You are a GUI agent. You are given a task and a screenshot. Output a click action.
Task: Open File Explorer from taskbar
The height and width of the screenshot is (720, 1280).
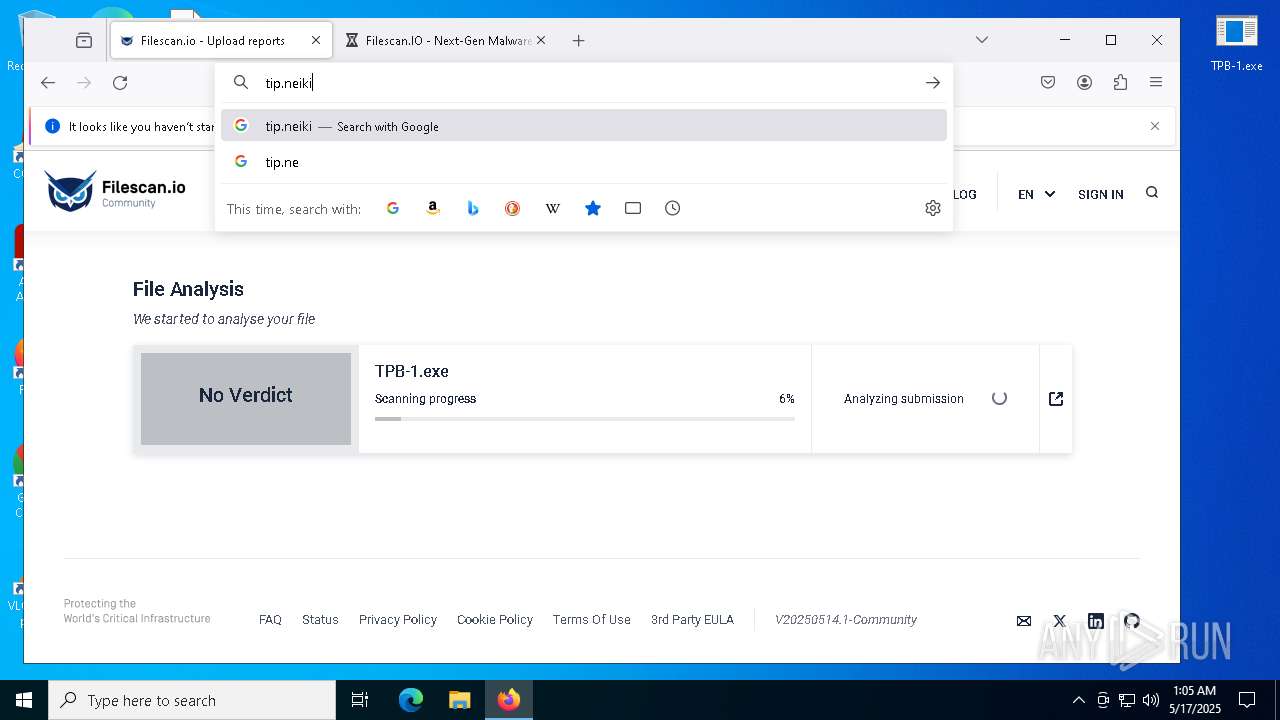459,700
